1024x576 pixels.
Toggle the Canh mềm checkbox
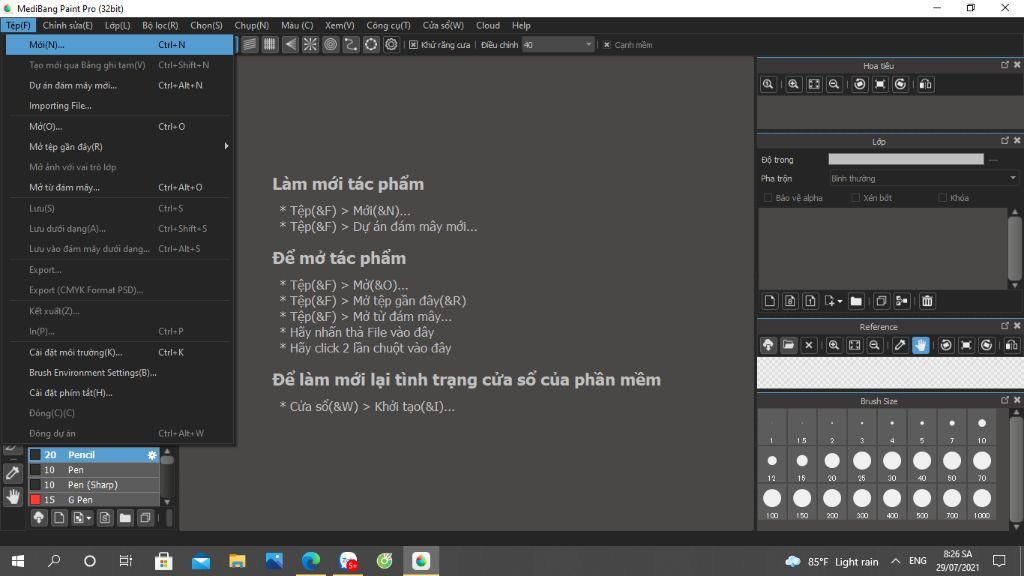click(x=607, y=45)
